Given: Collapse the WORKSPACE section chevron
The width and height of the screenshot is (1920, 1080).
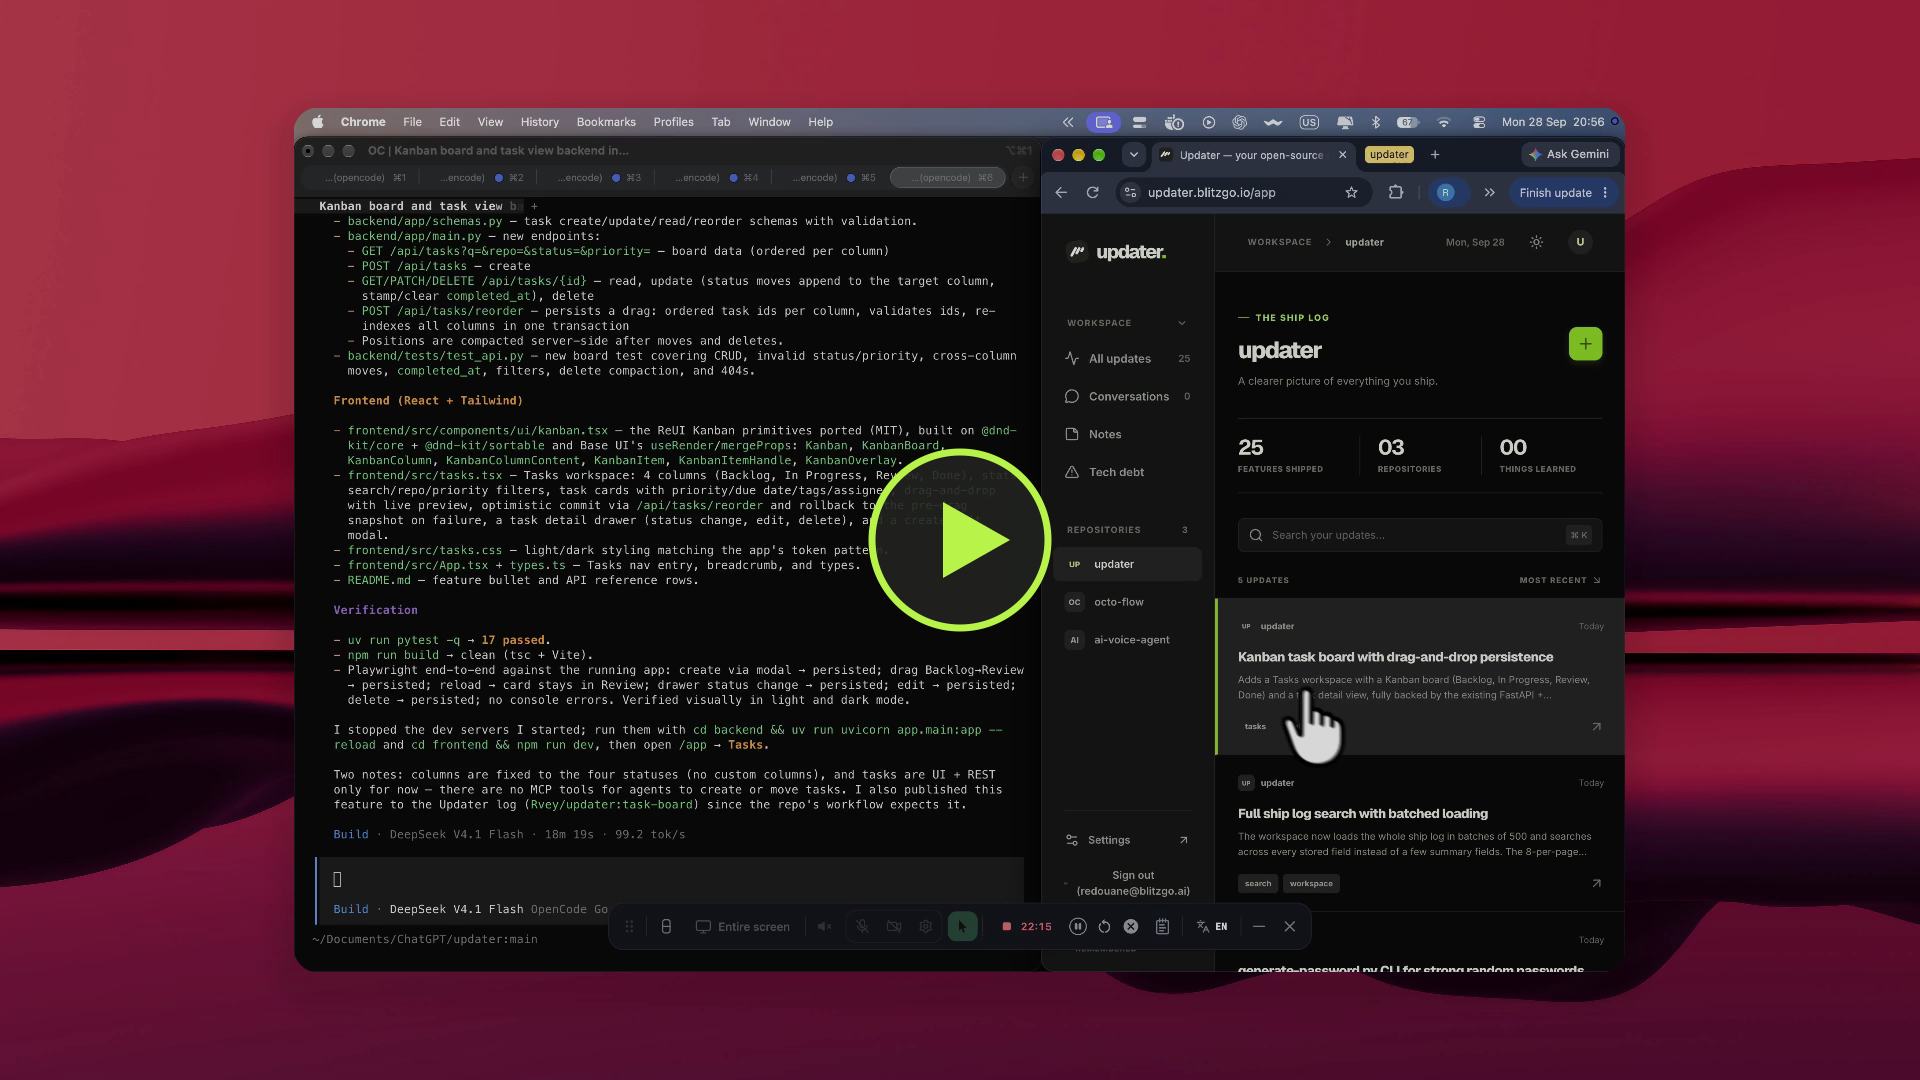Looking at the screenshot, I should click(x=1182, y=323).
